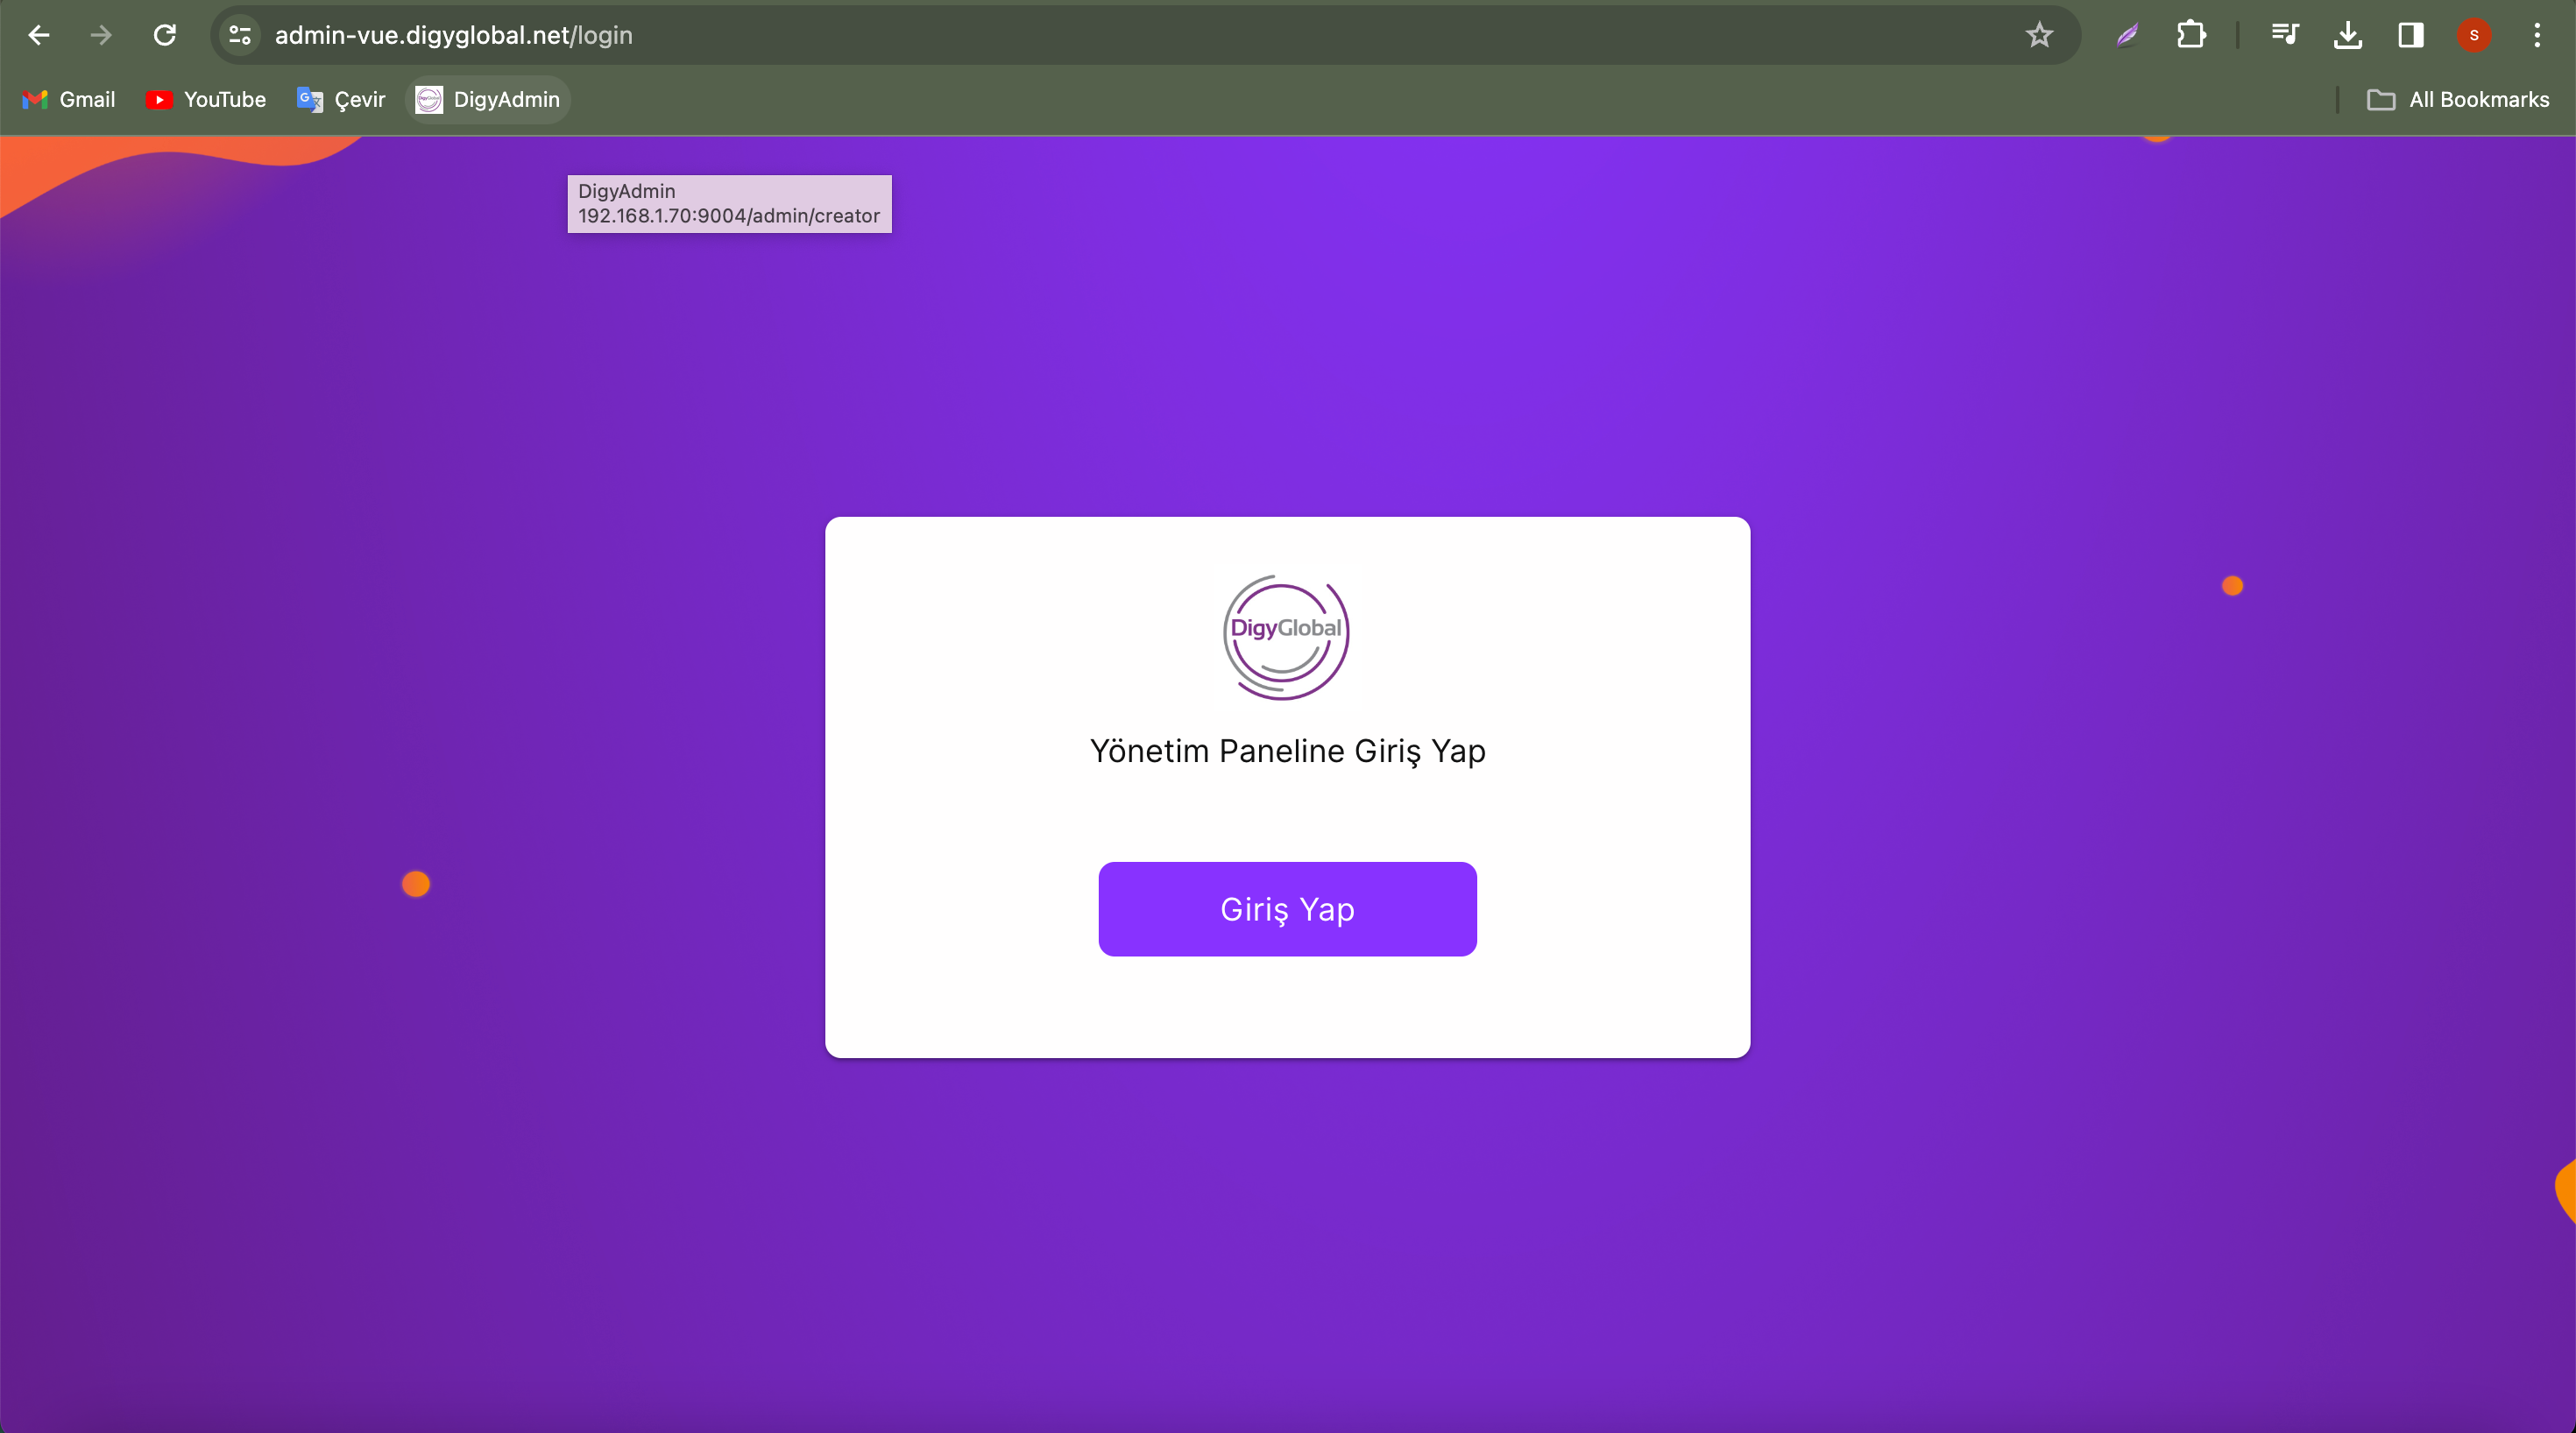
Task: Open the site information icon in address bar
Action: 240,36
